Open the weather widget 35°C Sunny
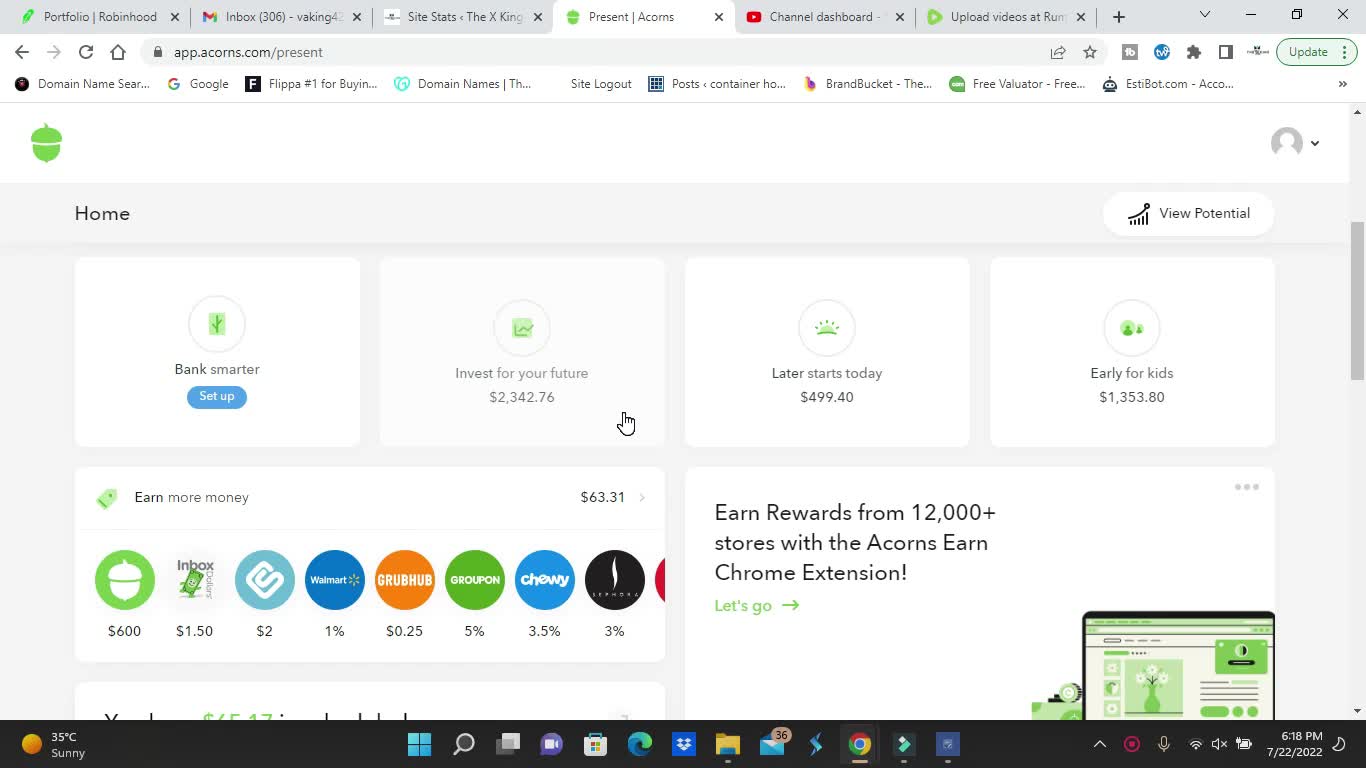1366x768 pixels. click(x=55, y=744)
